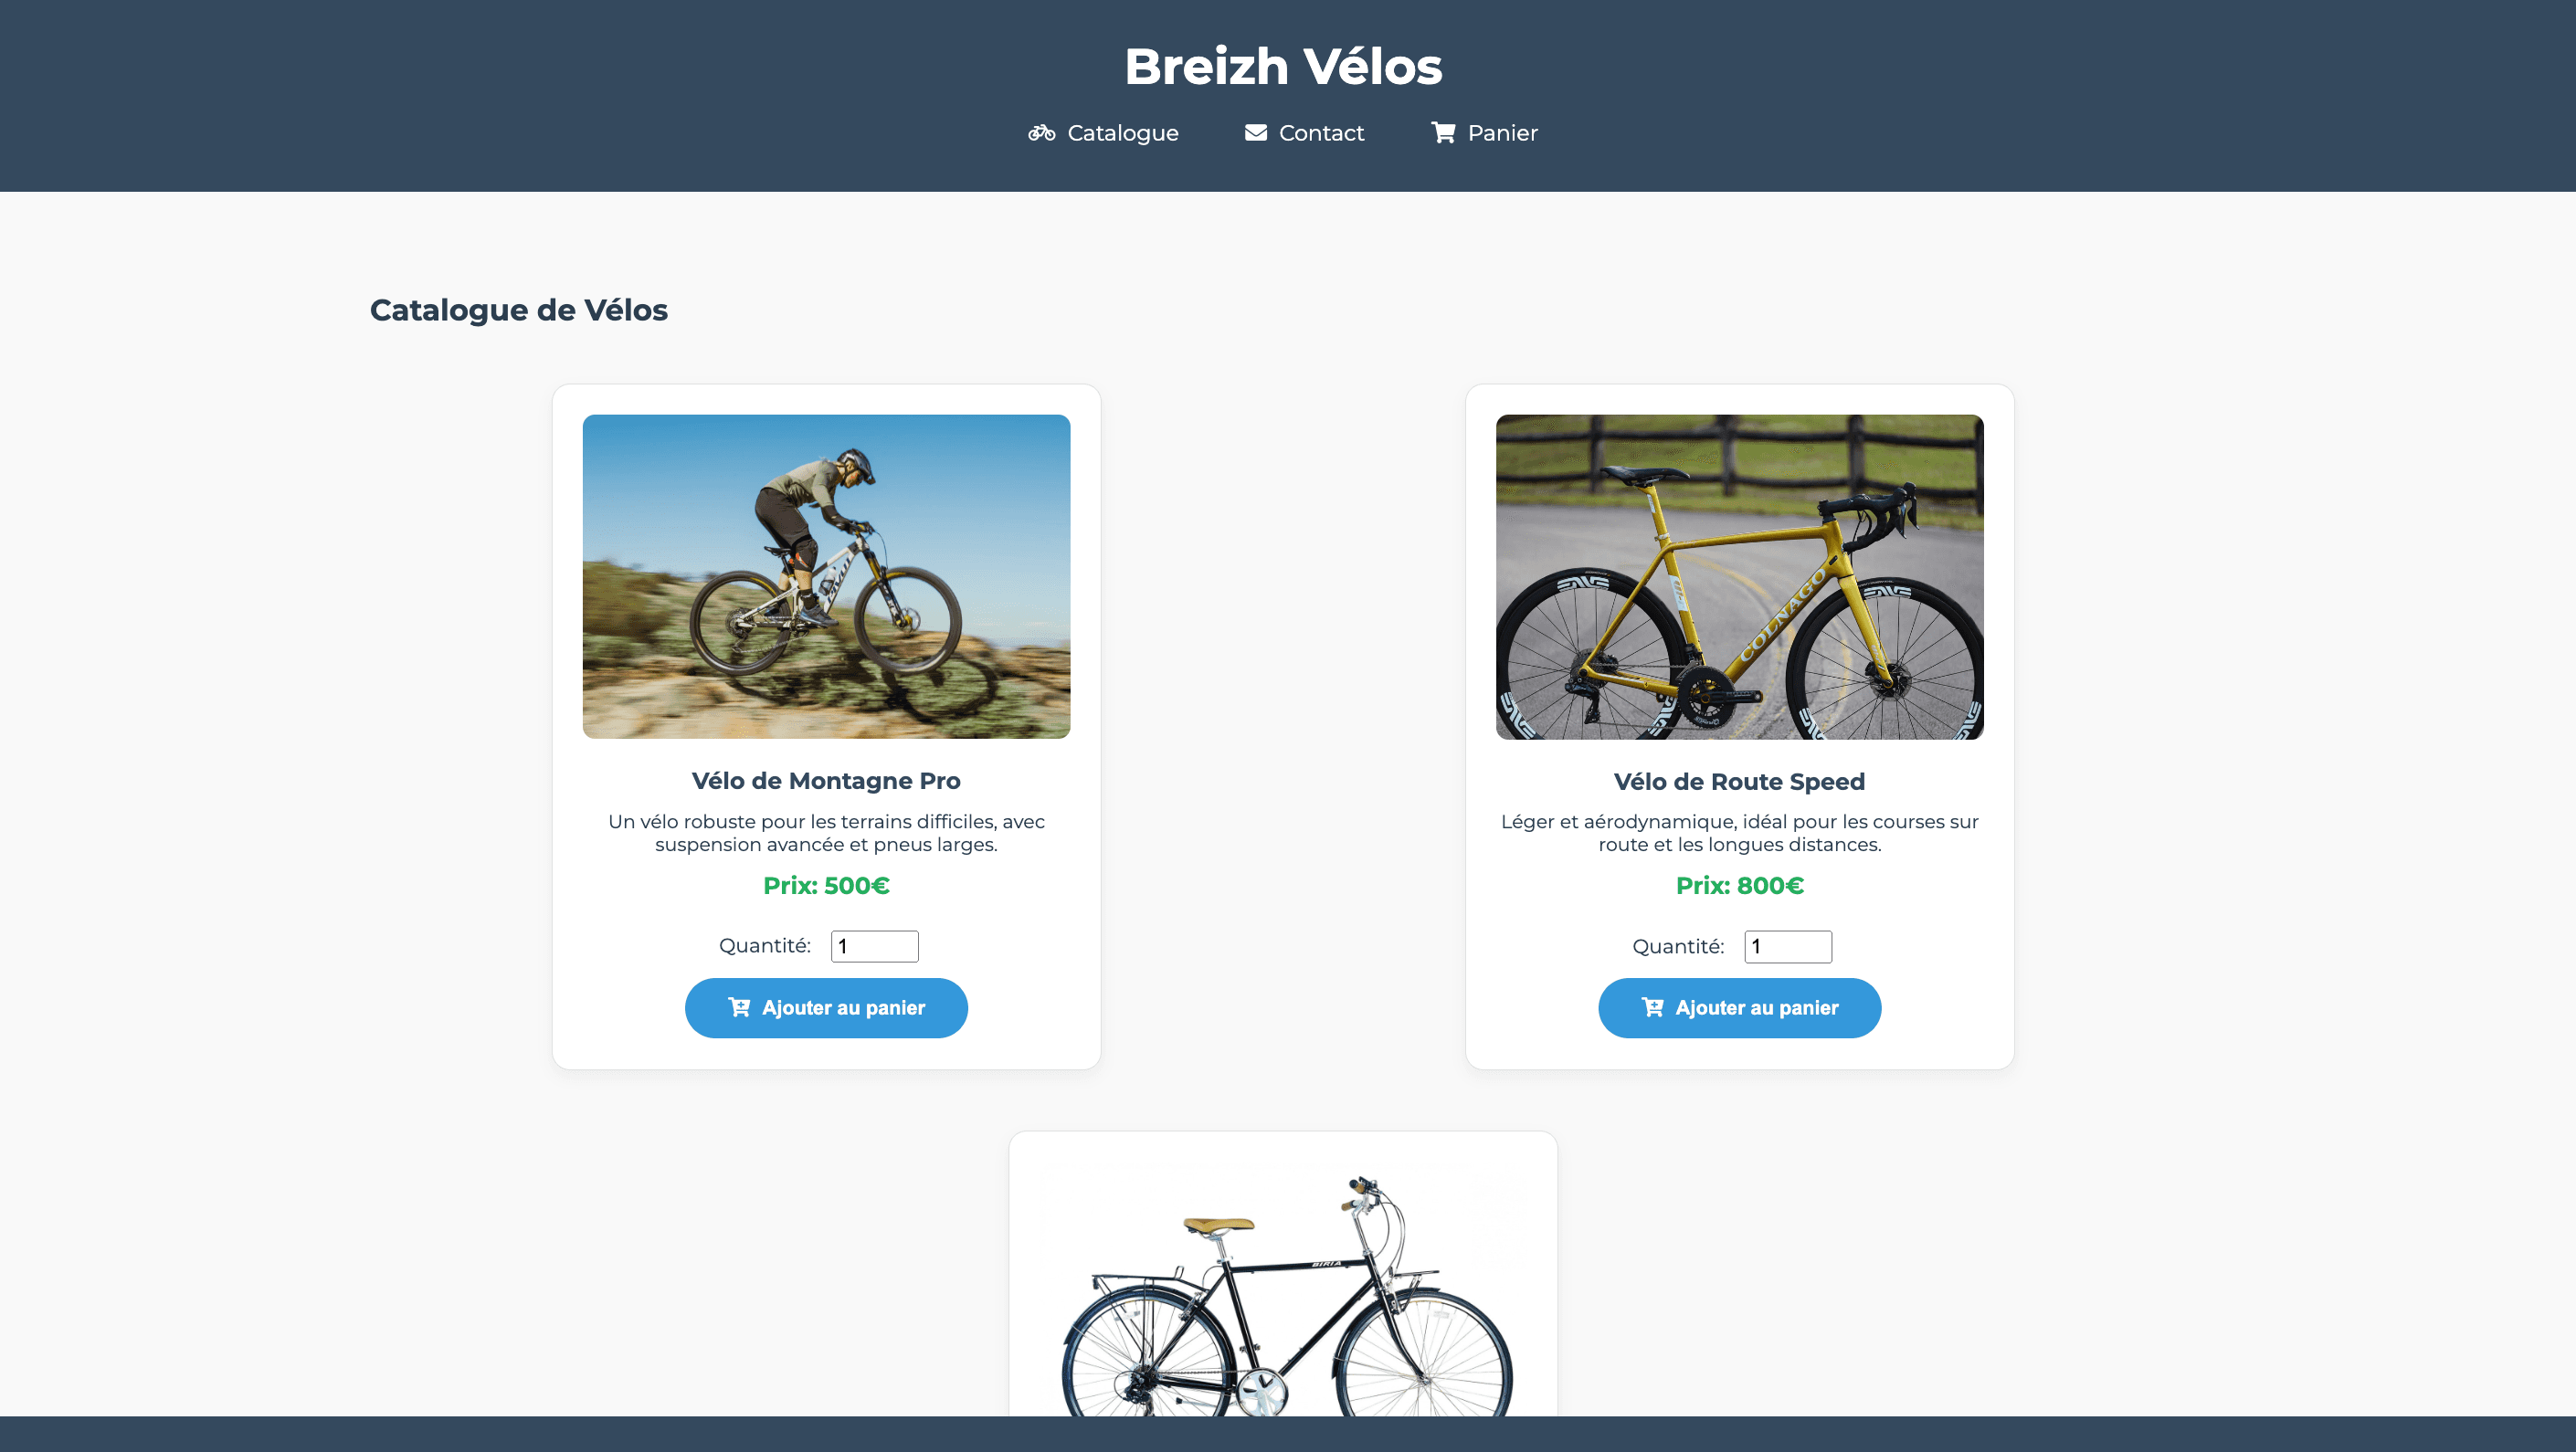The height and width of the screenshot is (1452, 2576).
Task: Open the Contact navigation item
Action: [1321, 132]
